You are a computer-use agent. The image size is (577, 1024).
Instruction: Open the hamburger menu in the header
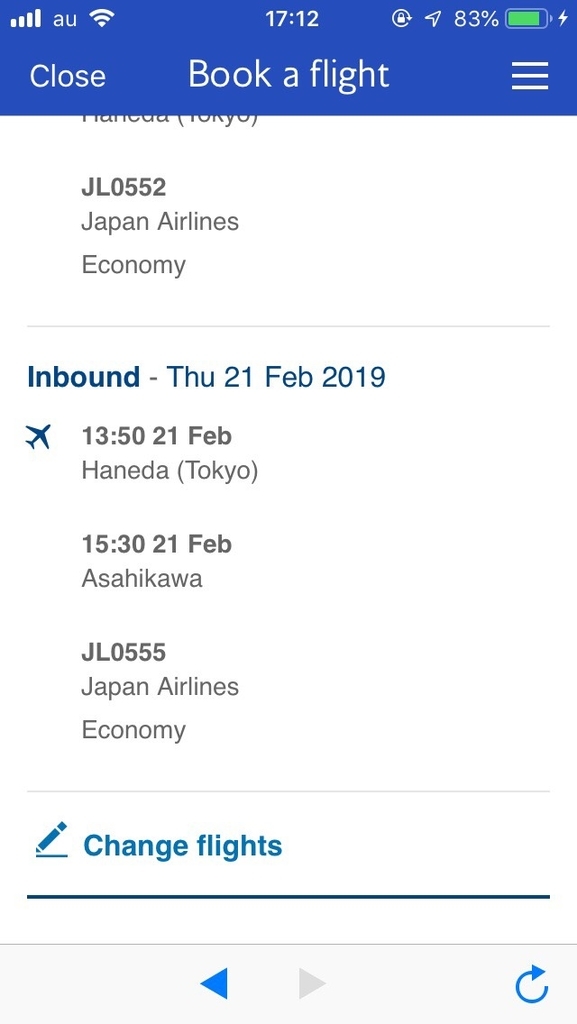[x=529, y=76]
